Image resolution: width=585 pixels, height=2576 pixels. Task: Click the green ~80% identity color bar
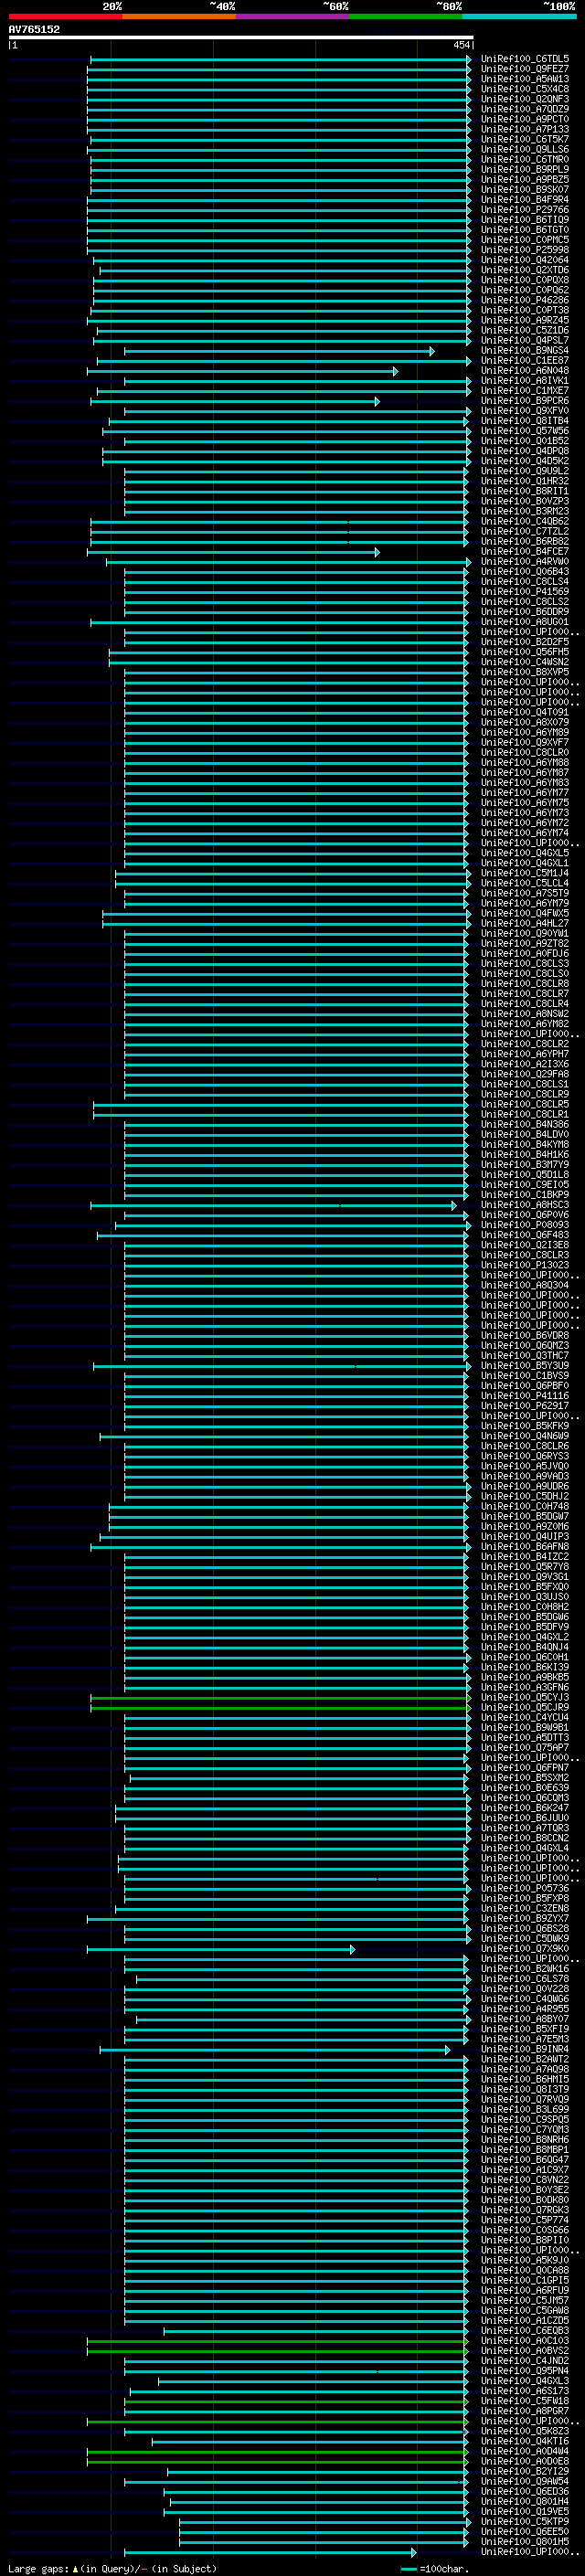coord(406,16)
